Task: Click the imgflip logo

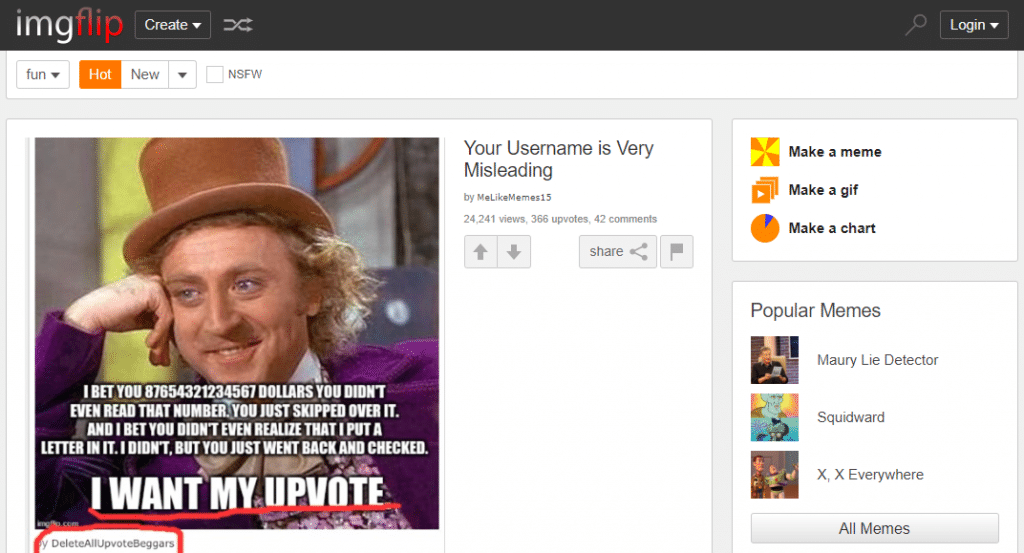Action: (69, 25)
